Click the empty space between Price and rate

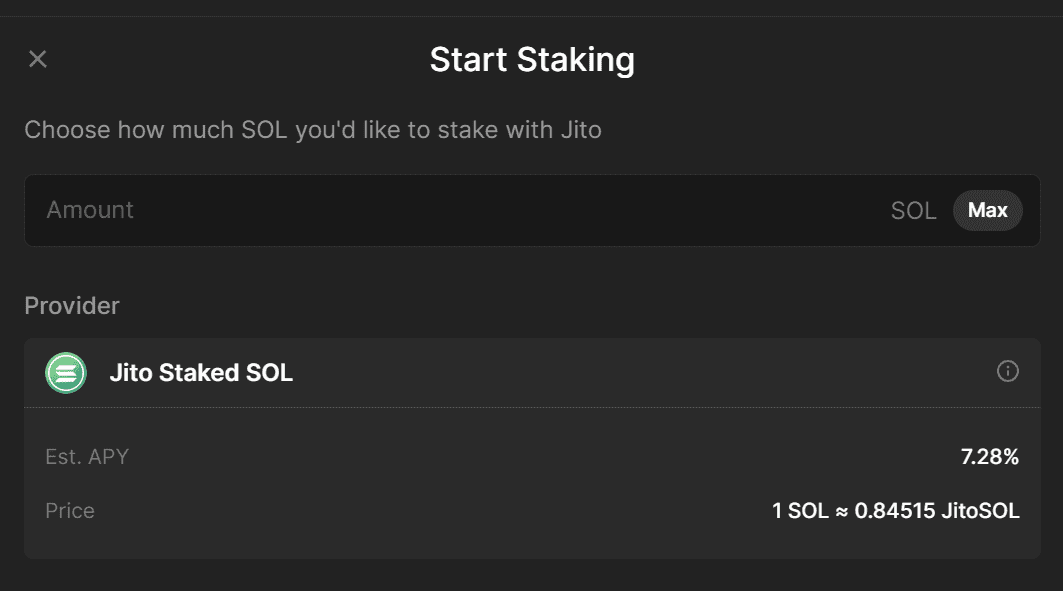click(430, 511)
